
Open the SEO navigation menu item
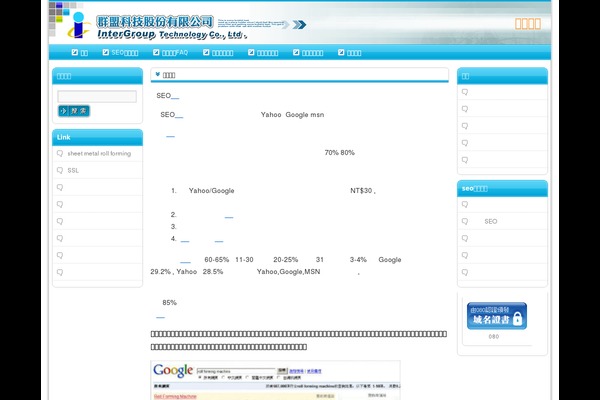pyautogui.click(x=125, y=53)
